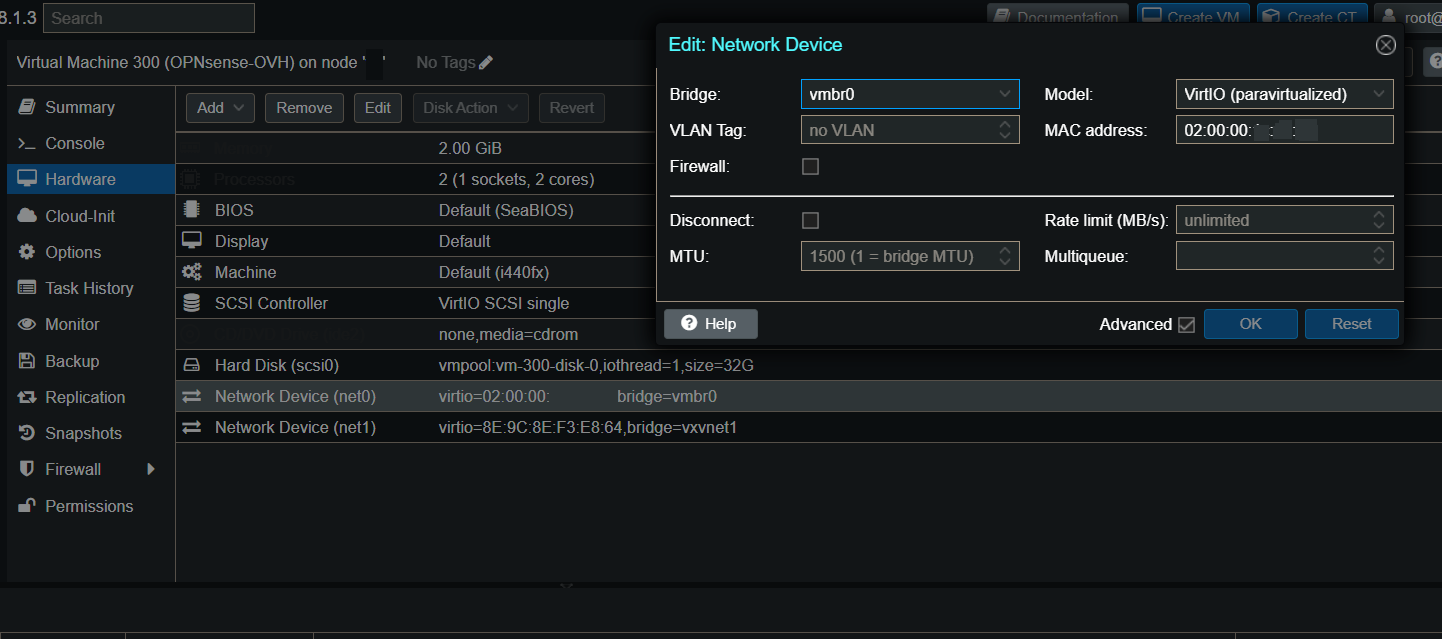This screenshot has height=639, width=1442.
Task: Tick the Disconnect checkbox
Action: point(811,220)
